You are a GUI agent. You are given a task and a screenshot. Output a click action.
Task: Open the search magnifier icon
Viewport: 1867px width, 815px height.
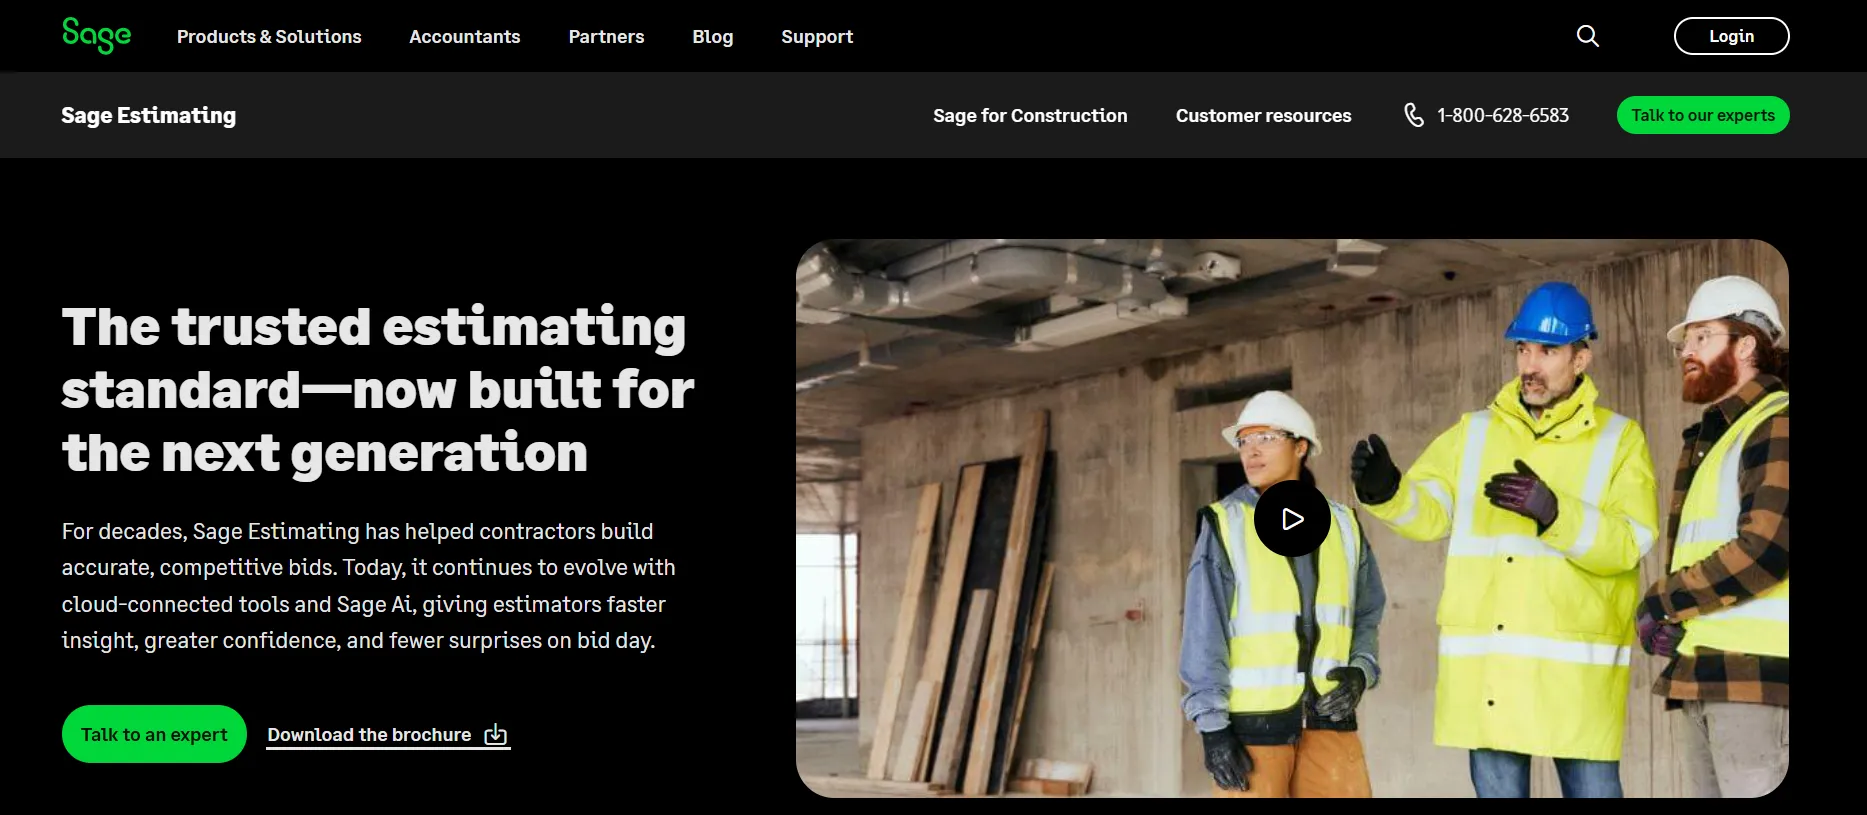point(1587,36)
